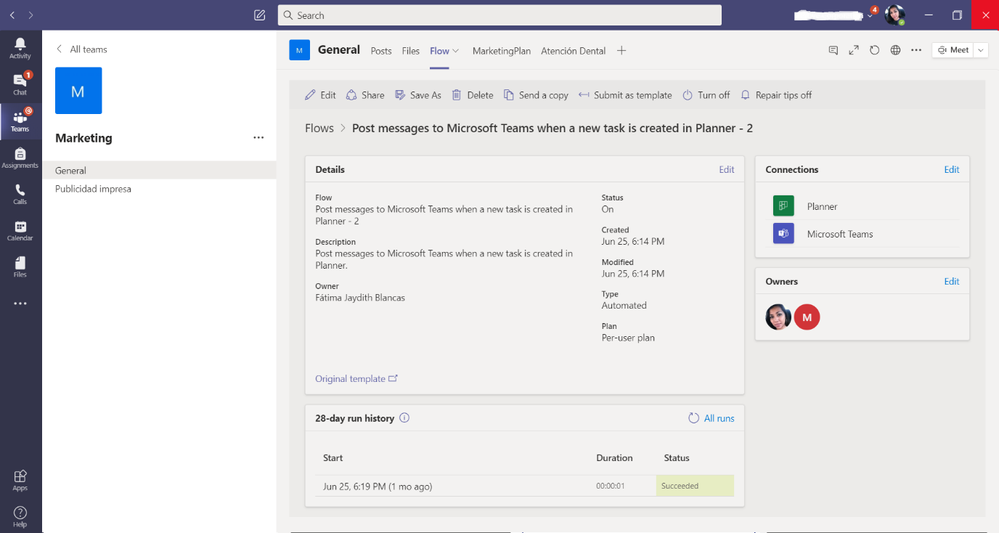Viewport: 999px width, 533px height.
Task: Click the Planner connection name
Action: 822,206
